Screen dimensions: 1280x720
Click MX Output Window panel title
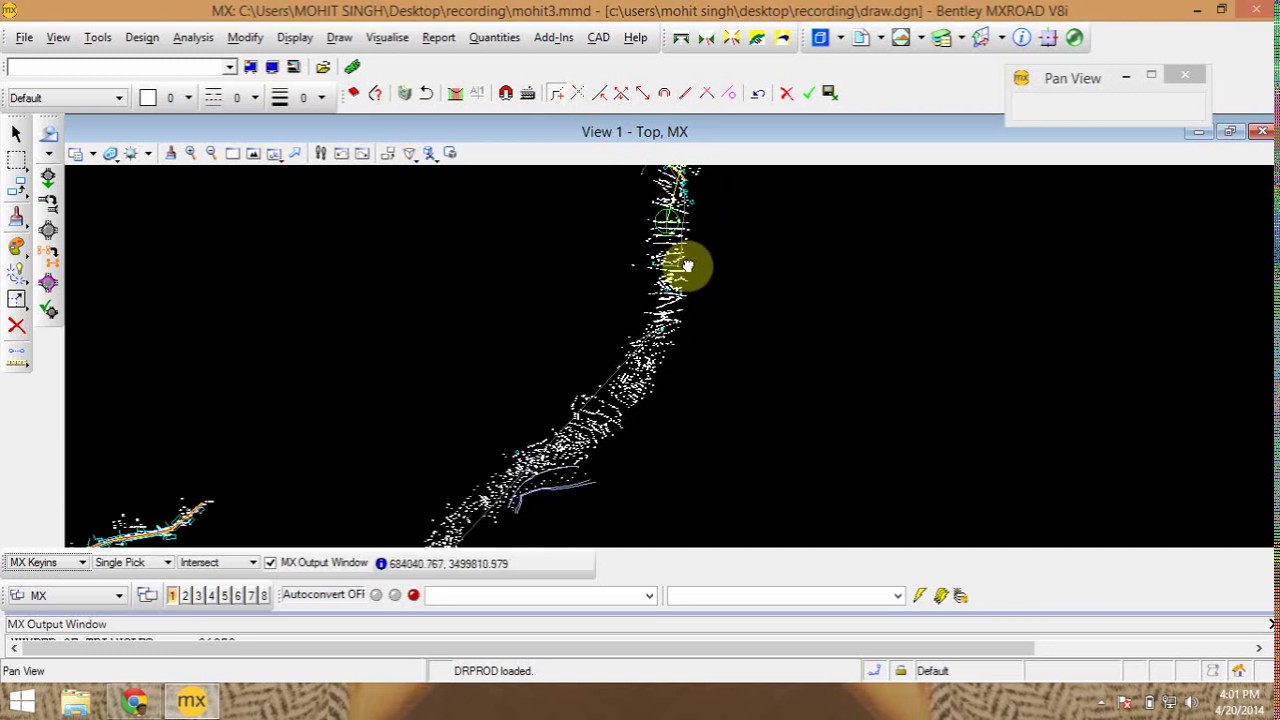(57, 624)
